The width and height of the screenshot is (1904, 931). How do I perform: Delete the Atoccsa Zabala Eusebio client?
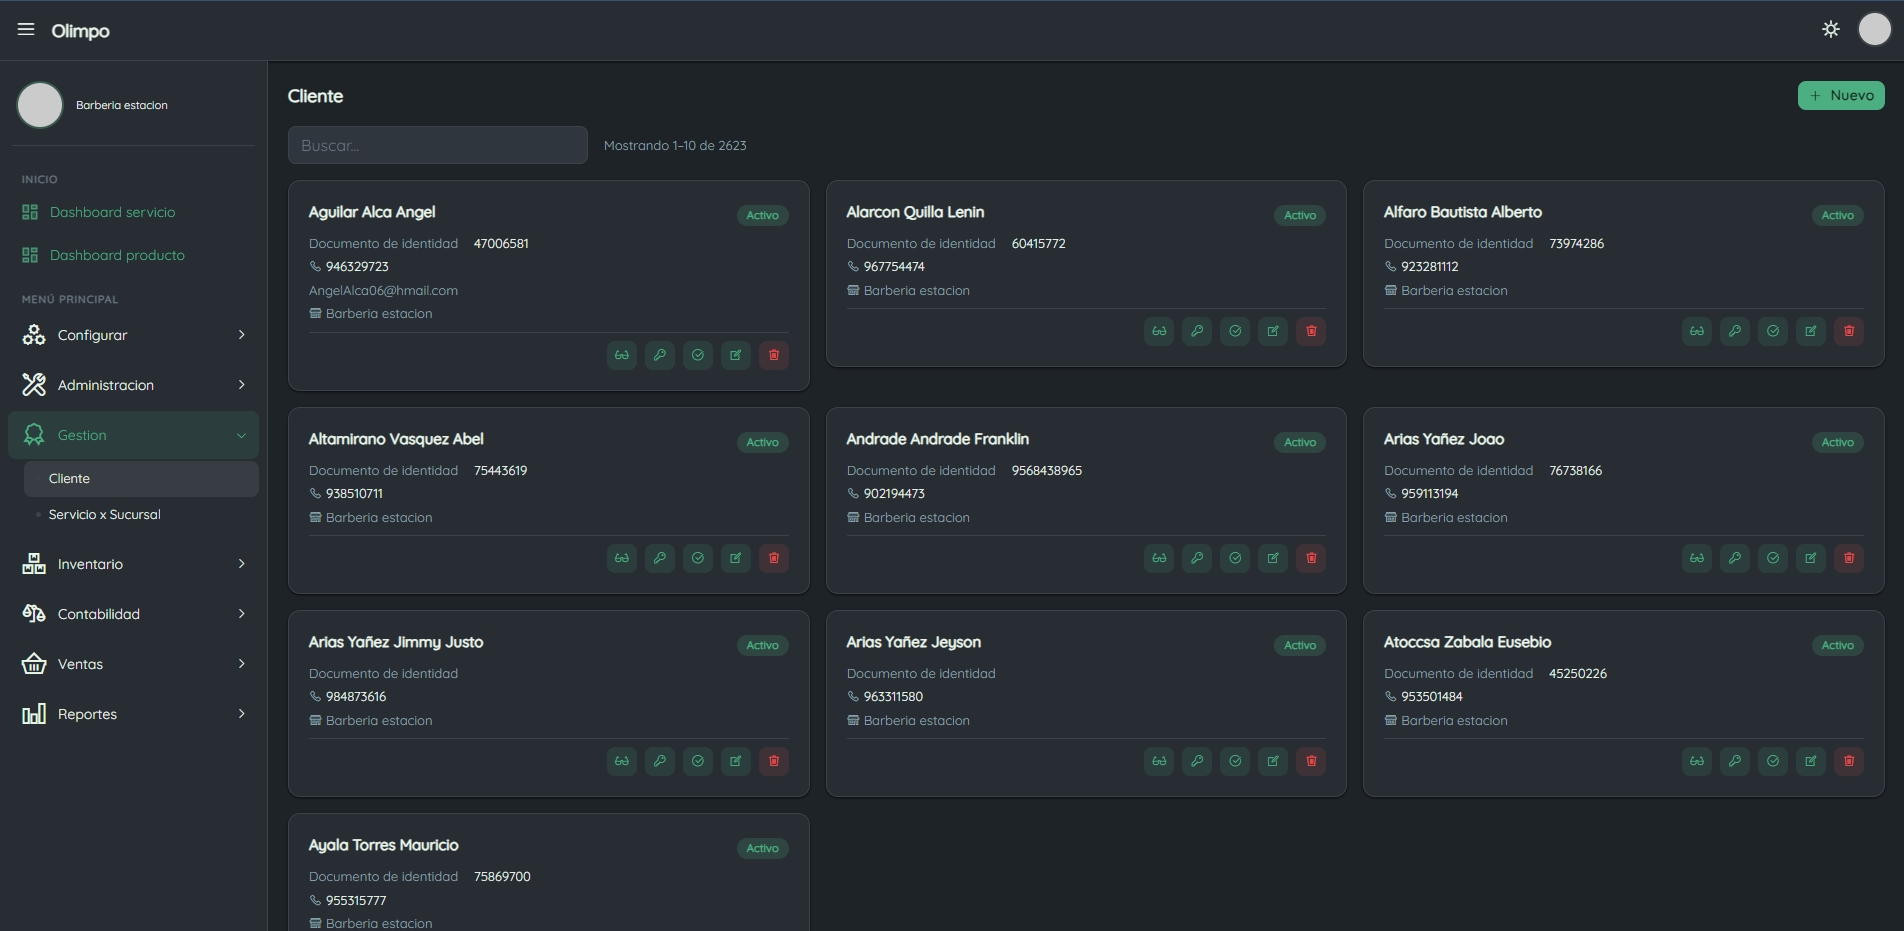click(1849, 761)
